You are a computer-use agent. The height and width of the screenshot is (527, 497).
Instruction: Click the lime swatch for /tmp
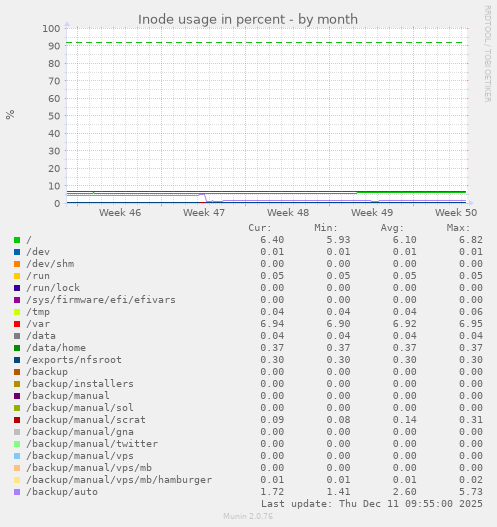coord(17,312)
